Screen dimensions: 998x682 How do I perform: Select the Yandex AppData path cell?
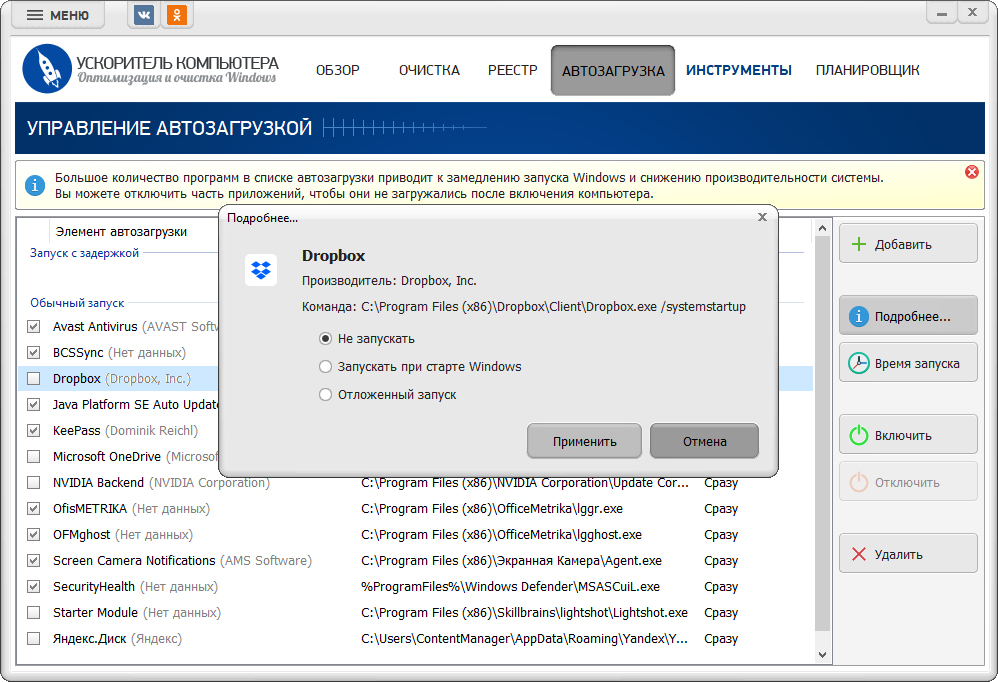click(524, 639)
